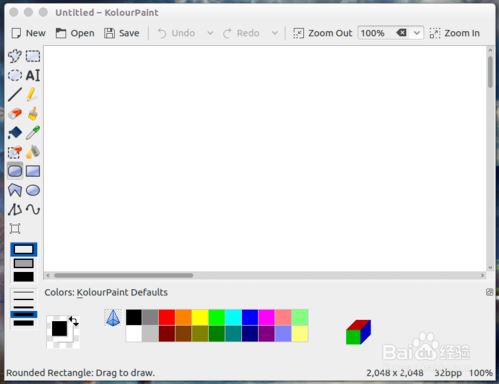Activate the Color Picker eyedropper tool
The width and height of the screenshot is (499, 384).
pyautogui.click(x=33, y=133)
